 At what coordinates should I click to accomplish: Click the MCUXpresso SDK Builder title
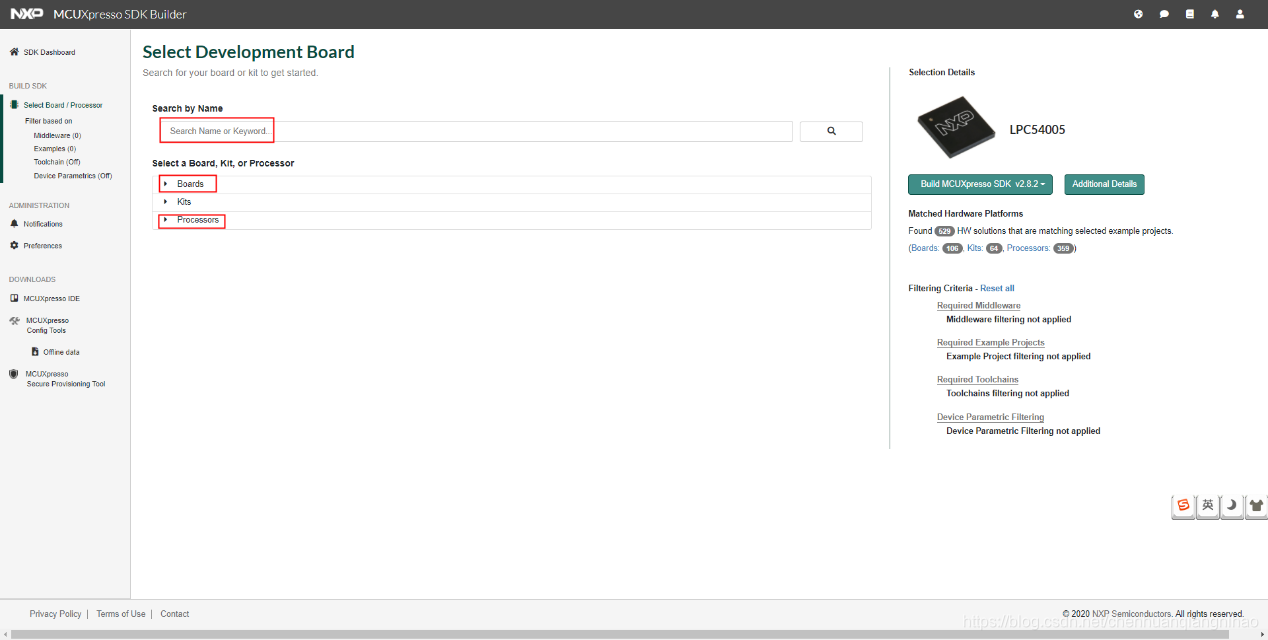[x=119, y=14]
